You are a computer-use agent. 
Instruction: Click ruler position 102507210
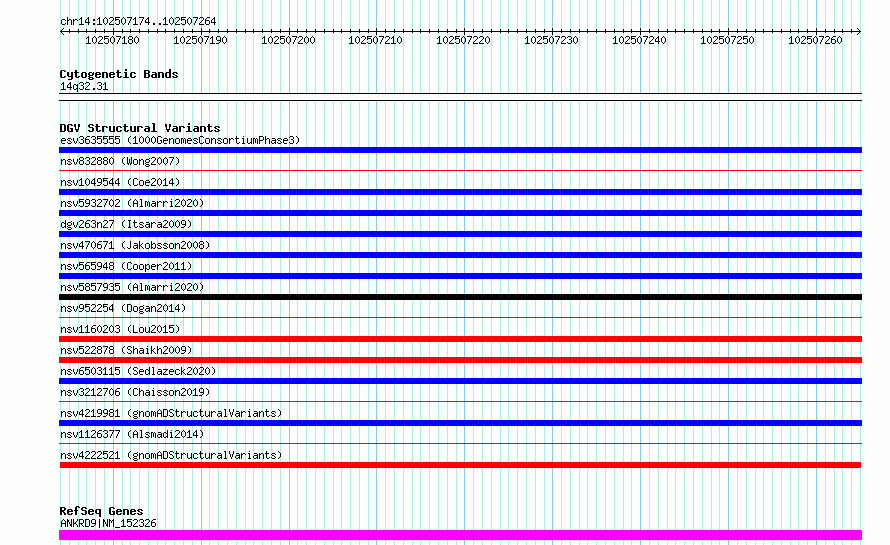point(375,40)
